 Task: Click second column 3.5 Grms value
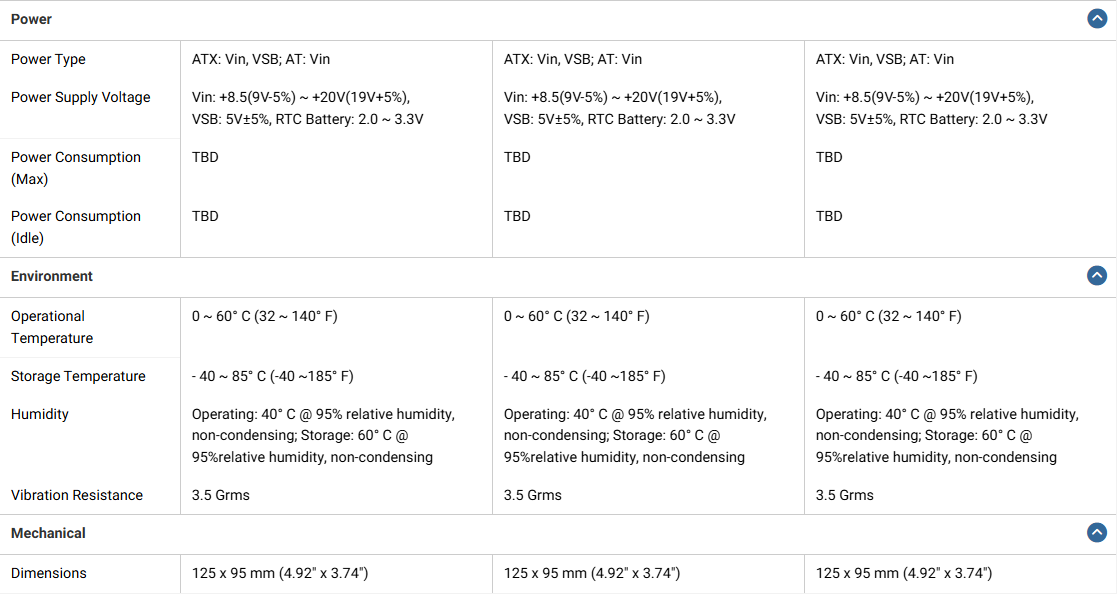(x=533, y=496)
